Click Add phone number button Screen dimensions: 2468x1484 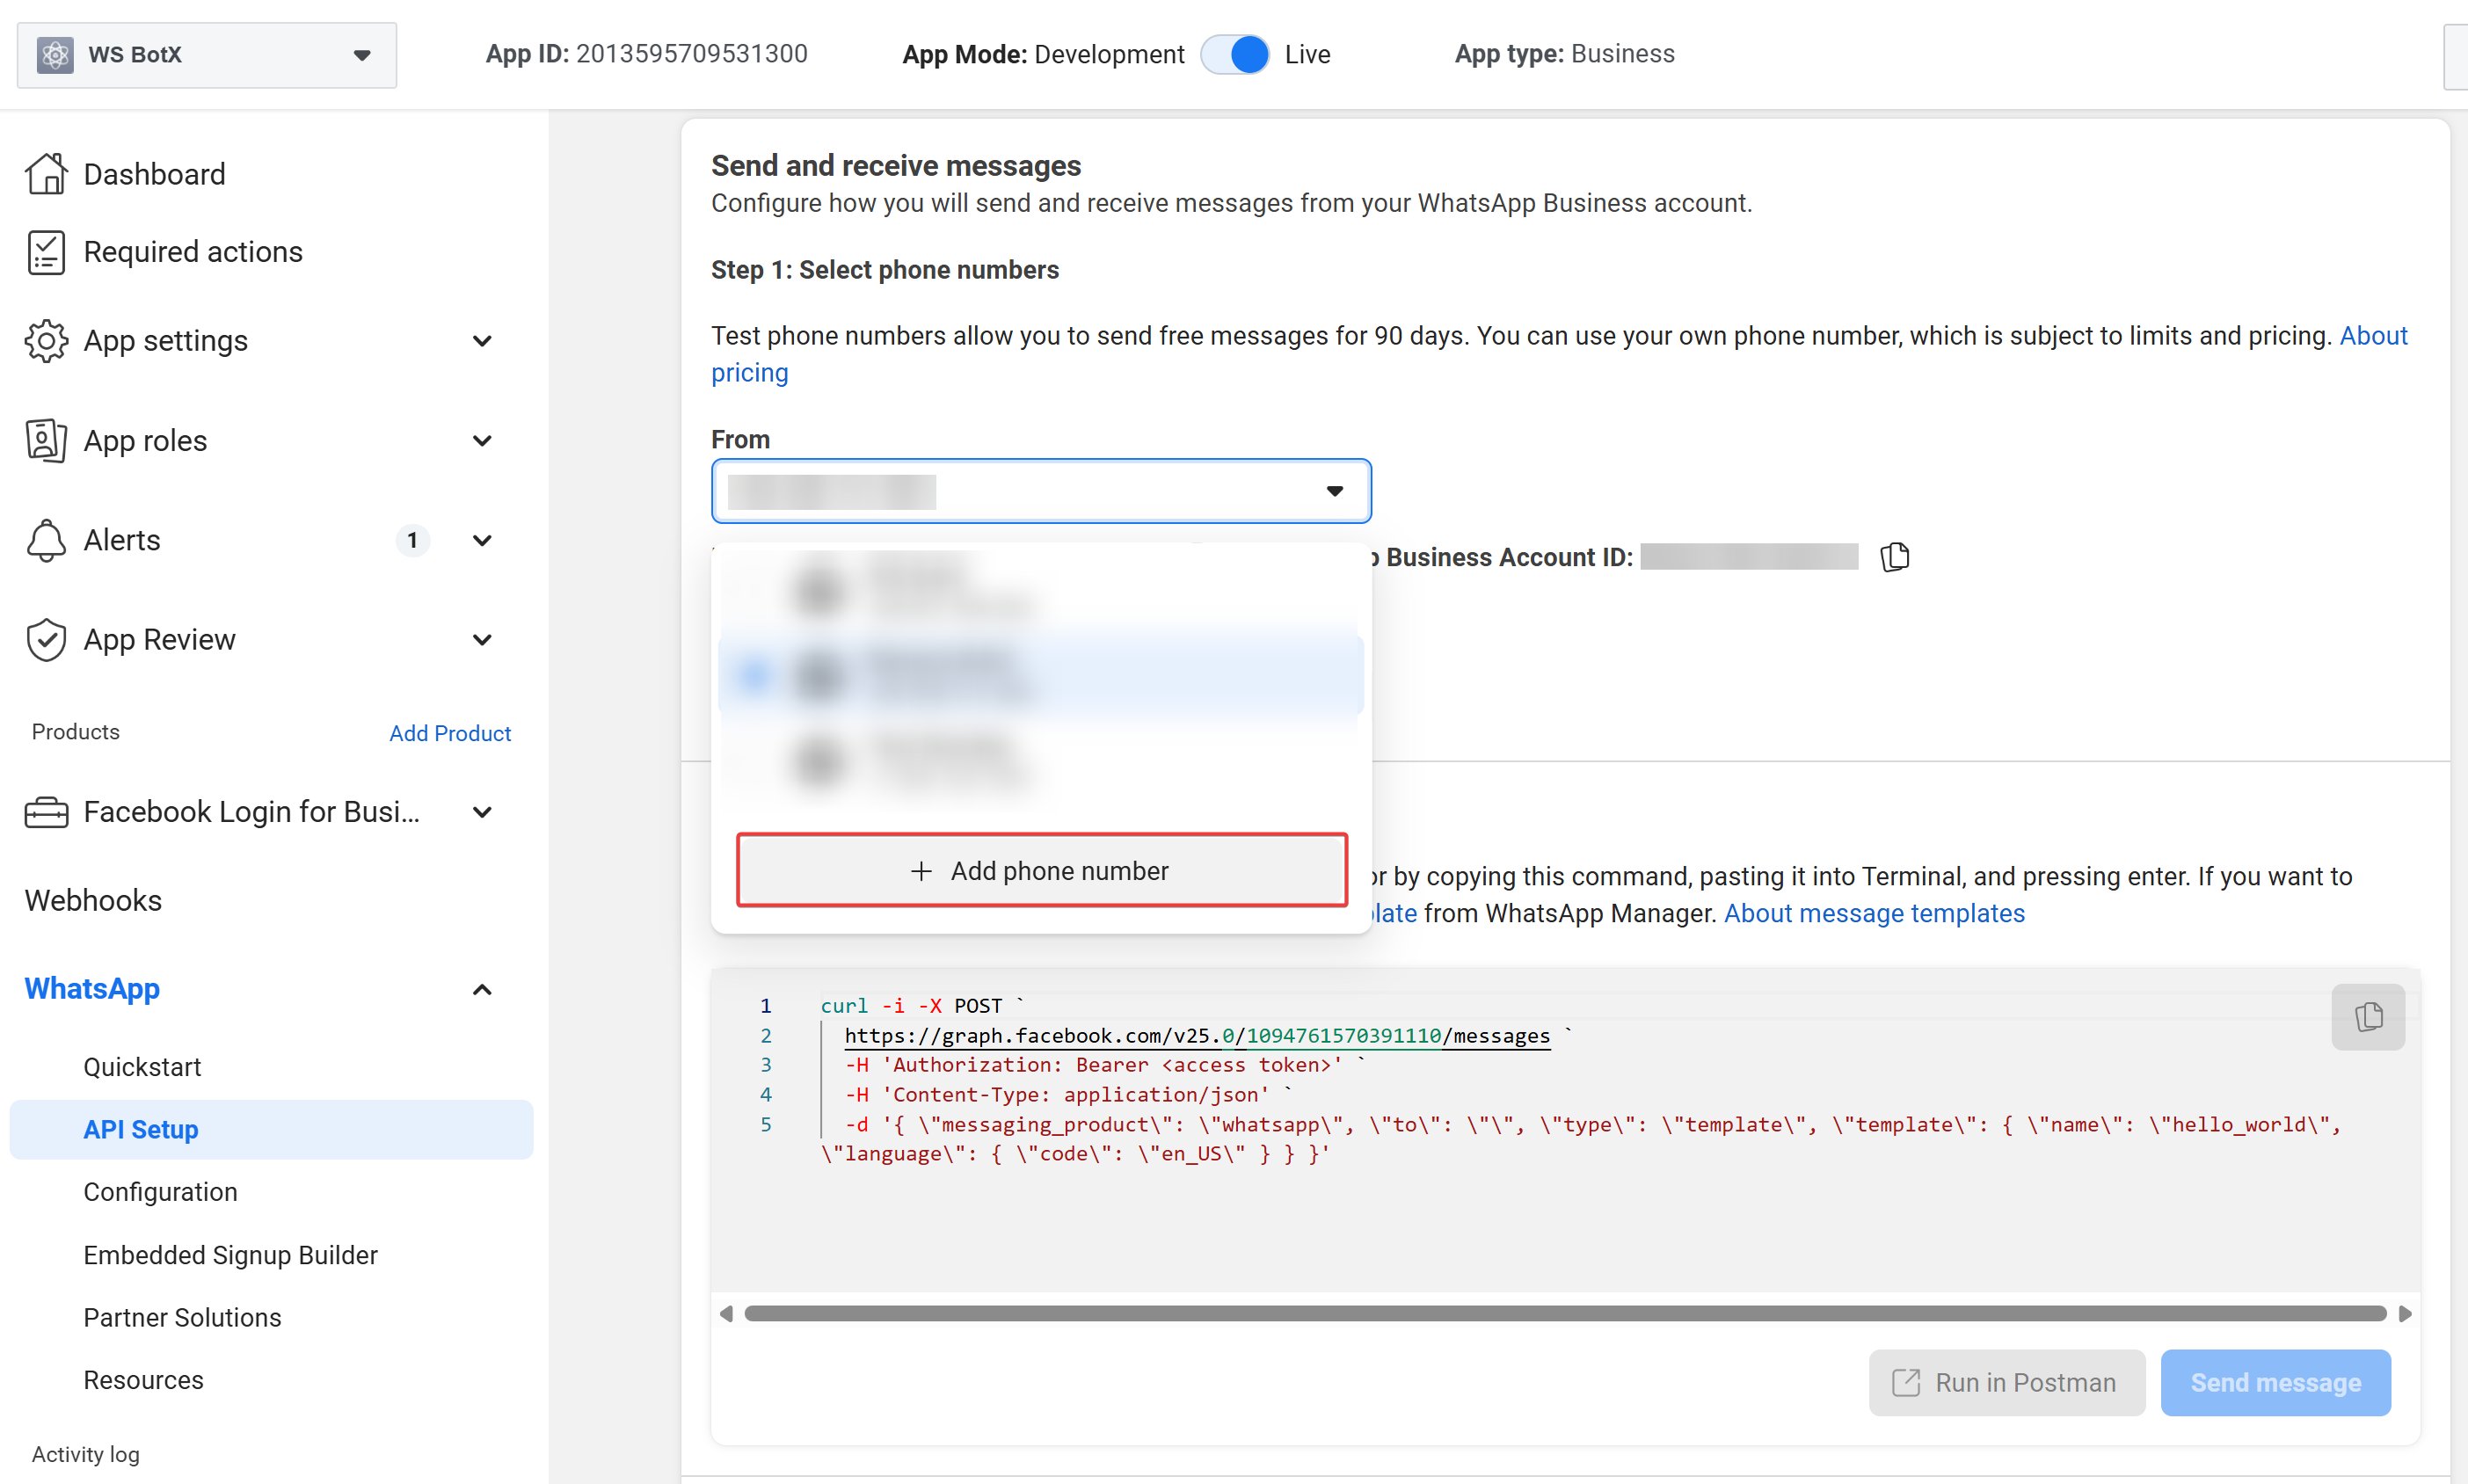[1041, 870]
